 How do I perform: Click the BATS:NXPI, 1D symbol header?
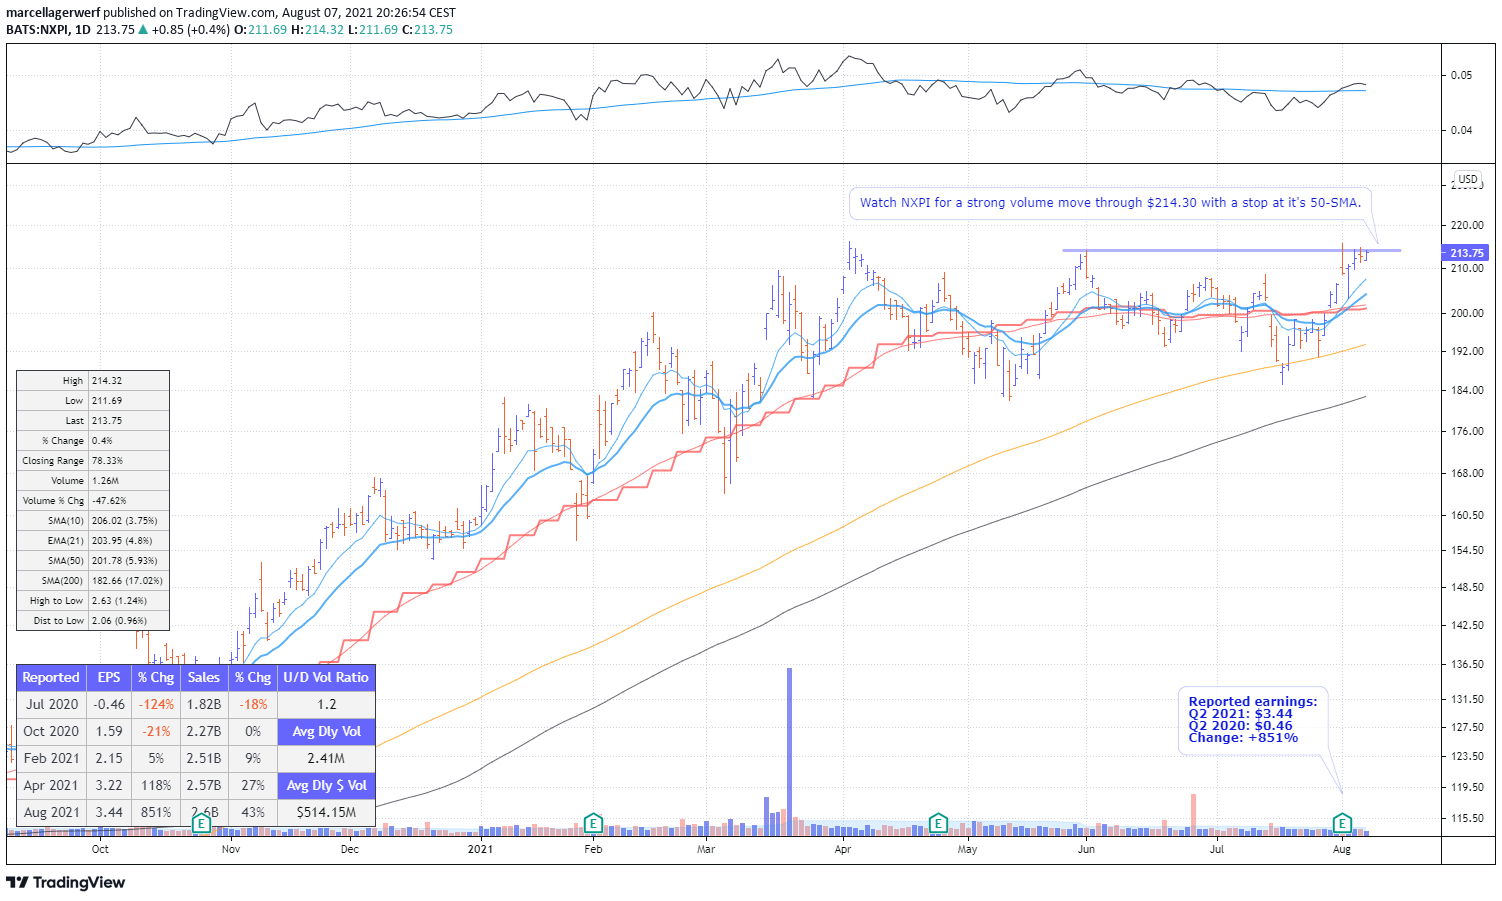(48, 29)
